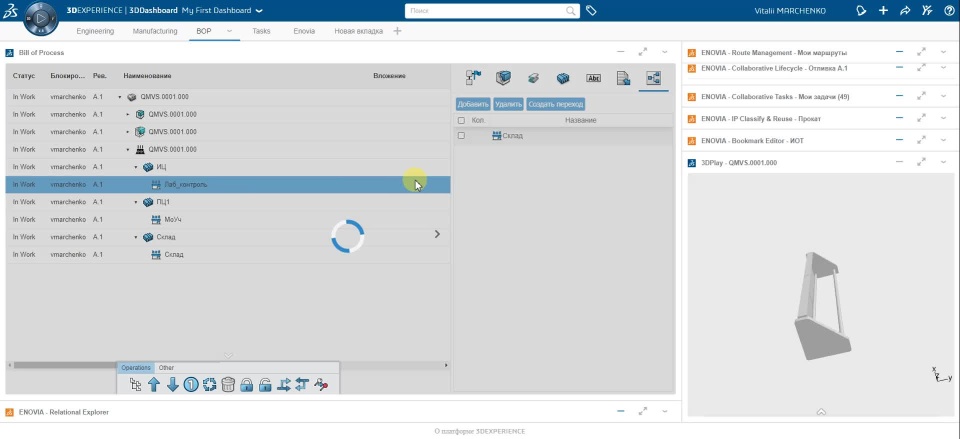Click the blue cube product icon in the right panel
This screenshot has height=439, width=960.
pyautogui.click(x=503, y=78)
